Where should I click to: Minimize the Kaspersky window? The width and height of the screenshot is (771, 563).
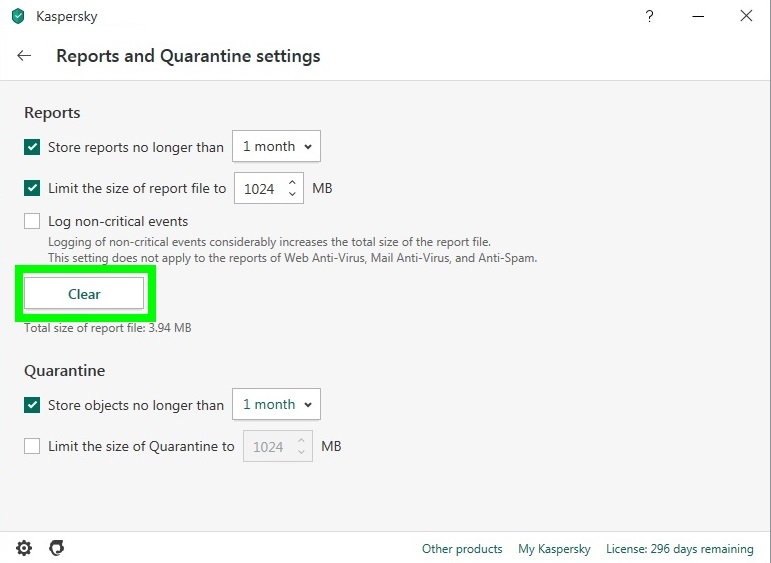click(x=698, y=16)
